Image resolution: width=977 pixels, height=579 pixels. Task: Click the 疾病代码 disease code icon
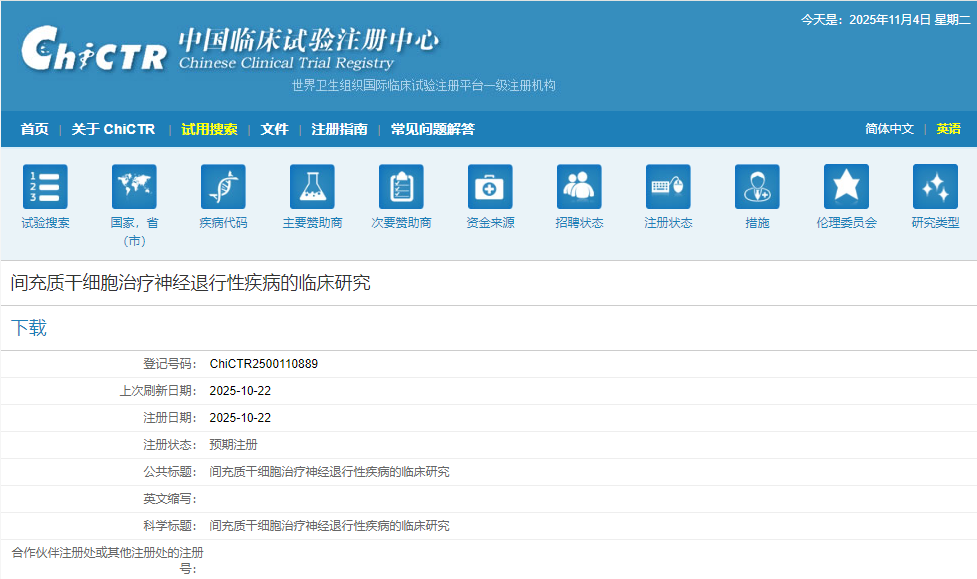coord(222,187)
